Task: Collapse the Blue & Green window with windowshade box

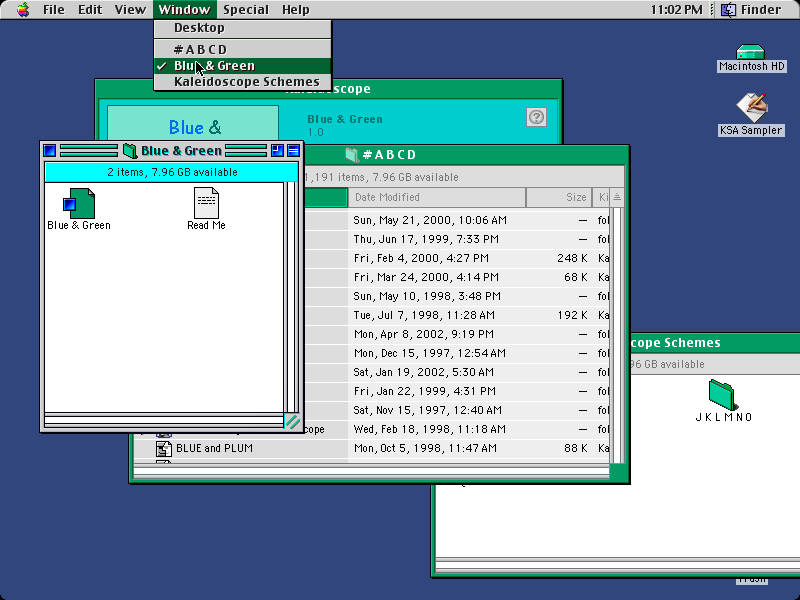Action: pyautogui.click(x=293, y=151)
